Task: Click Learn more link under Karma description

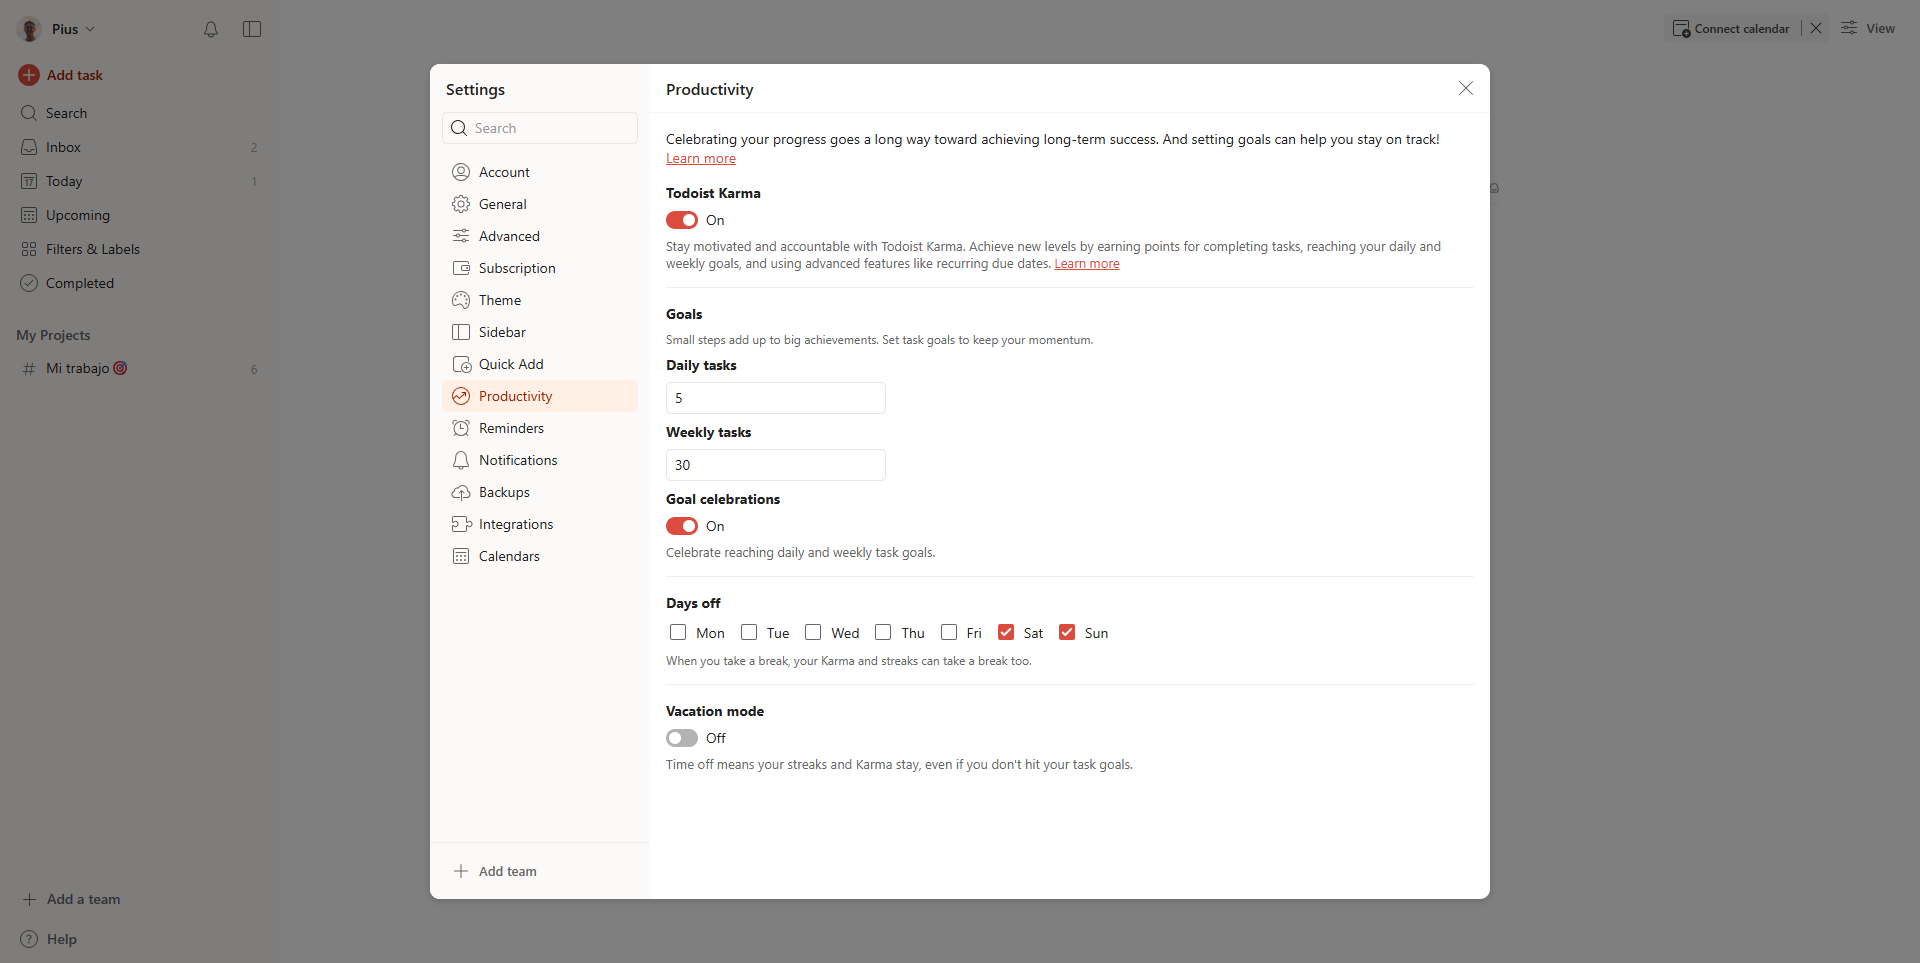Action: pyautogui.click(x=1086, y=264)
